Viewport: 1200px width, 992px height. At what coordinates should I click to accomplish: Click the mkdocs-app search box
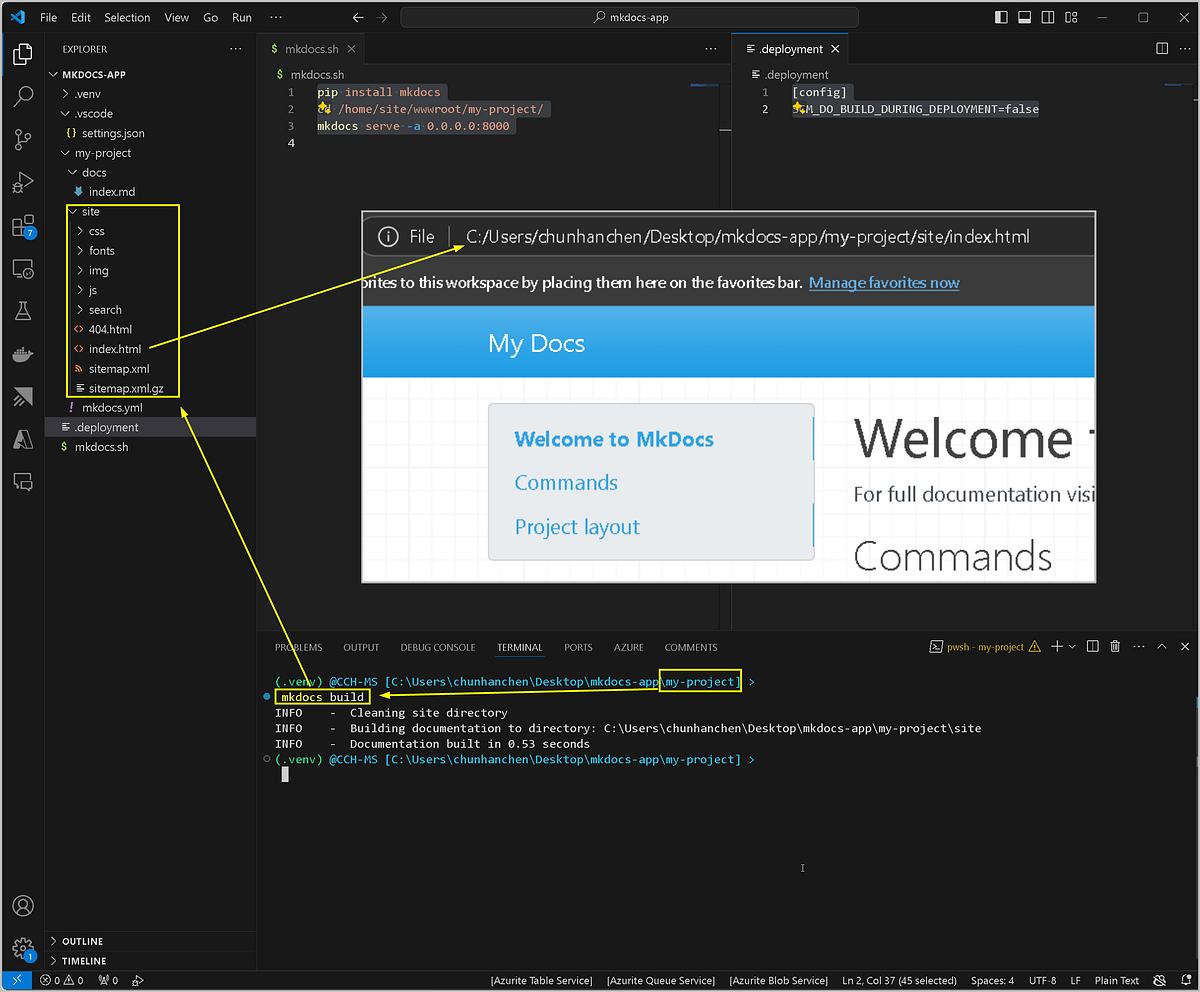[630, 18]
